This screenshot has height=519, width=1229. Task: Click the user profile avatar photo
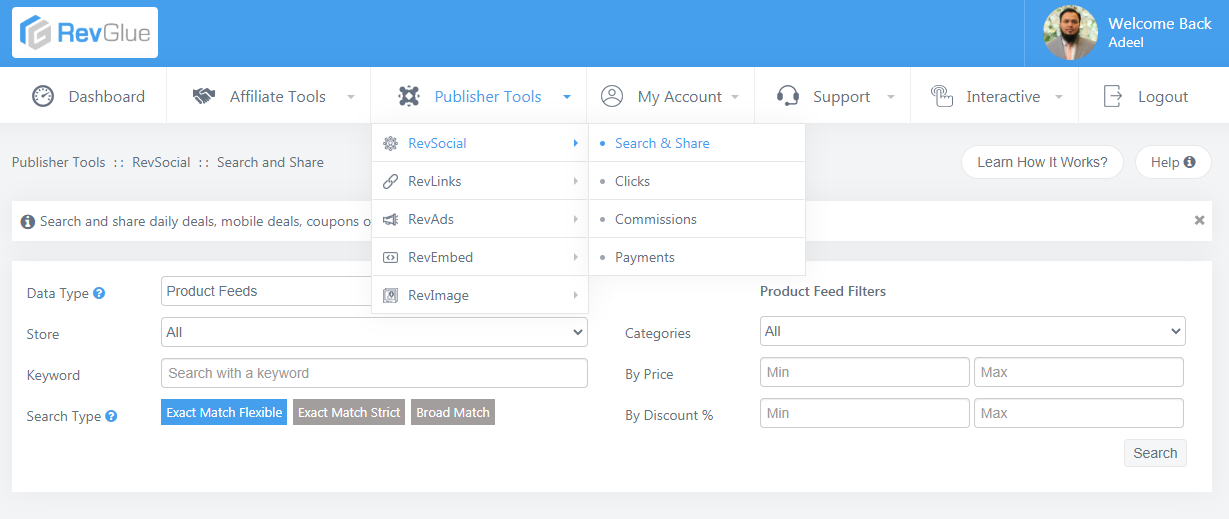1070,33
